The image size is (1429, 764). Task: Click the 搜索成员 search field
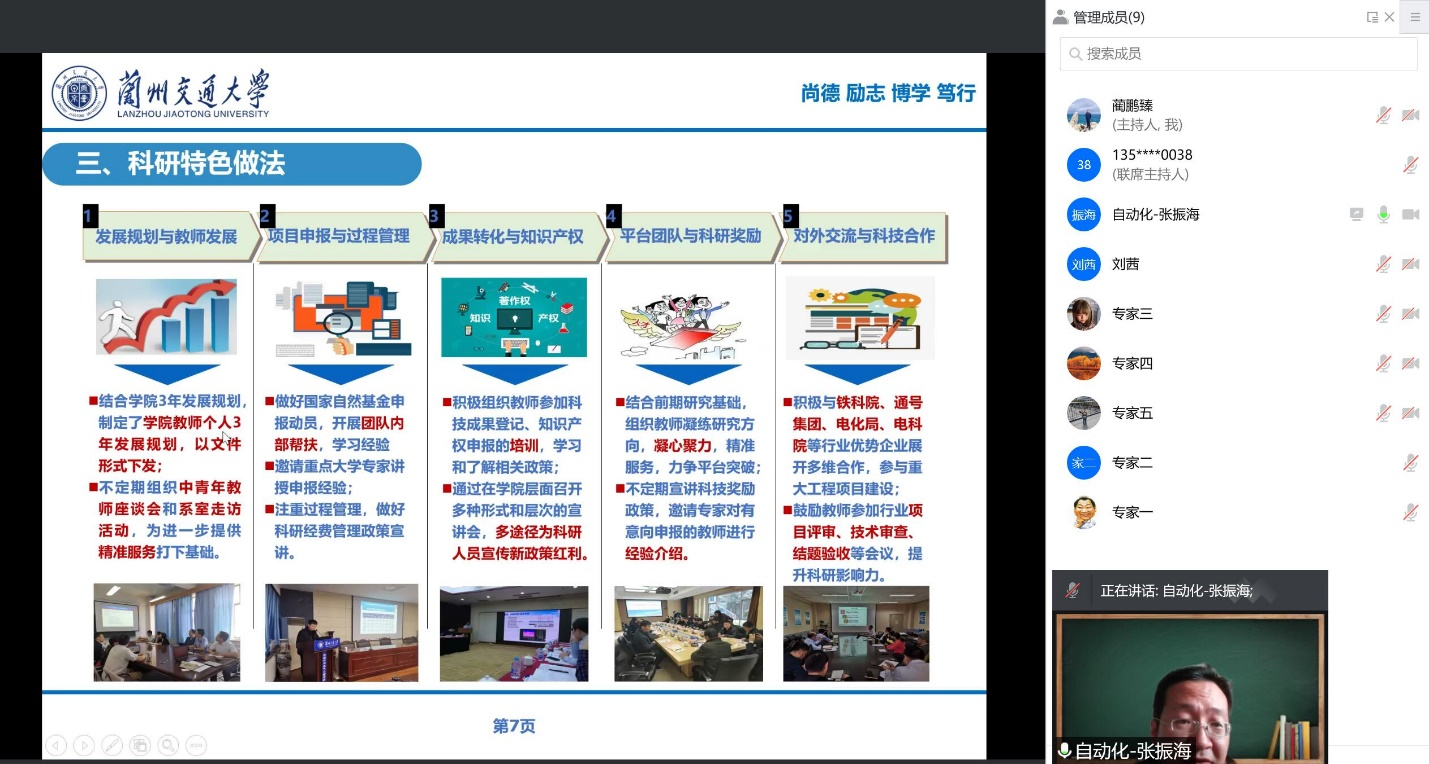[1238, 54]
